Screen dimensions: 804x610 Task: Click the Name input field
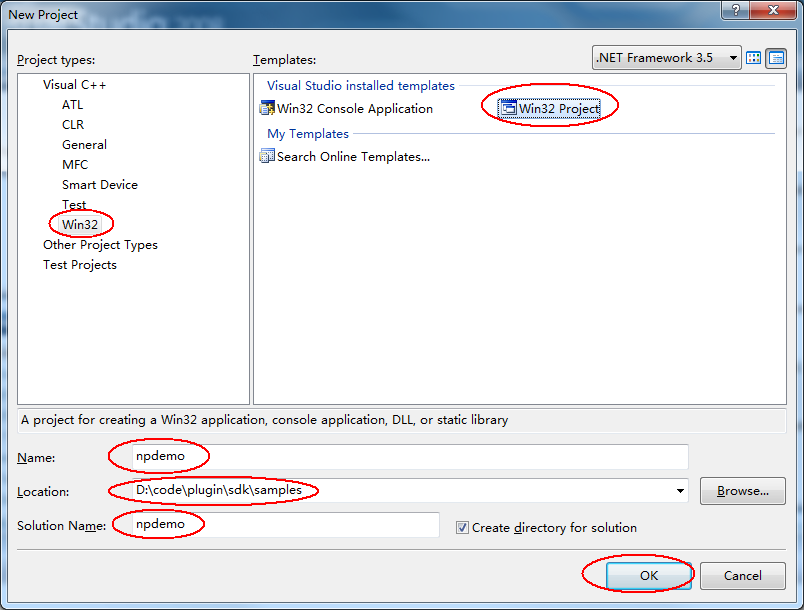pos(410,456)
